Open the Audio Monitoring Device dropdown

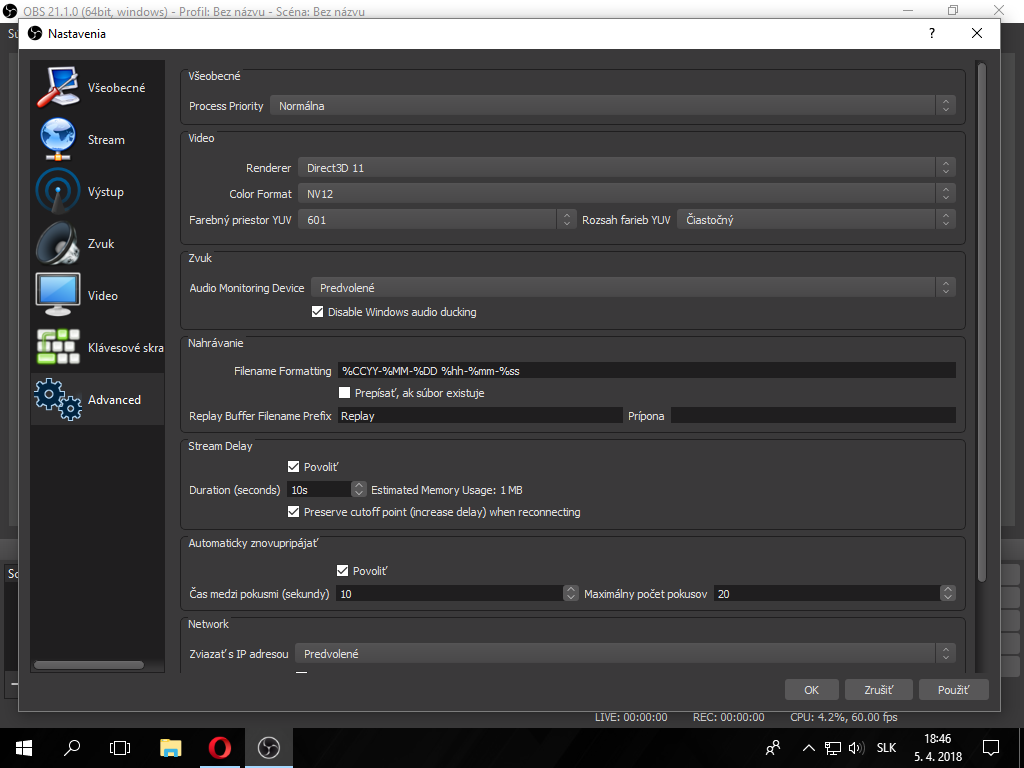click(x=633, y=287)
